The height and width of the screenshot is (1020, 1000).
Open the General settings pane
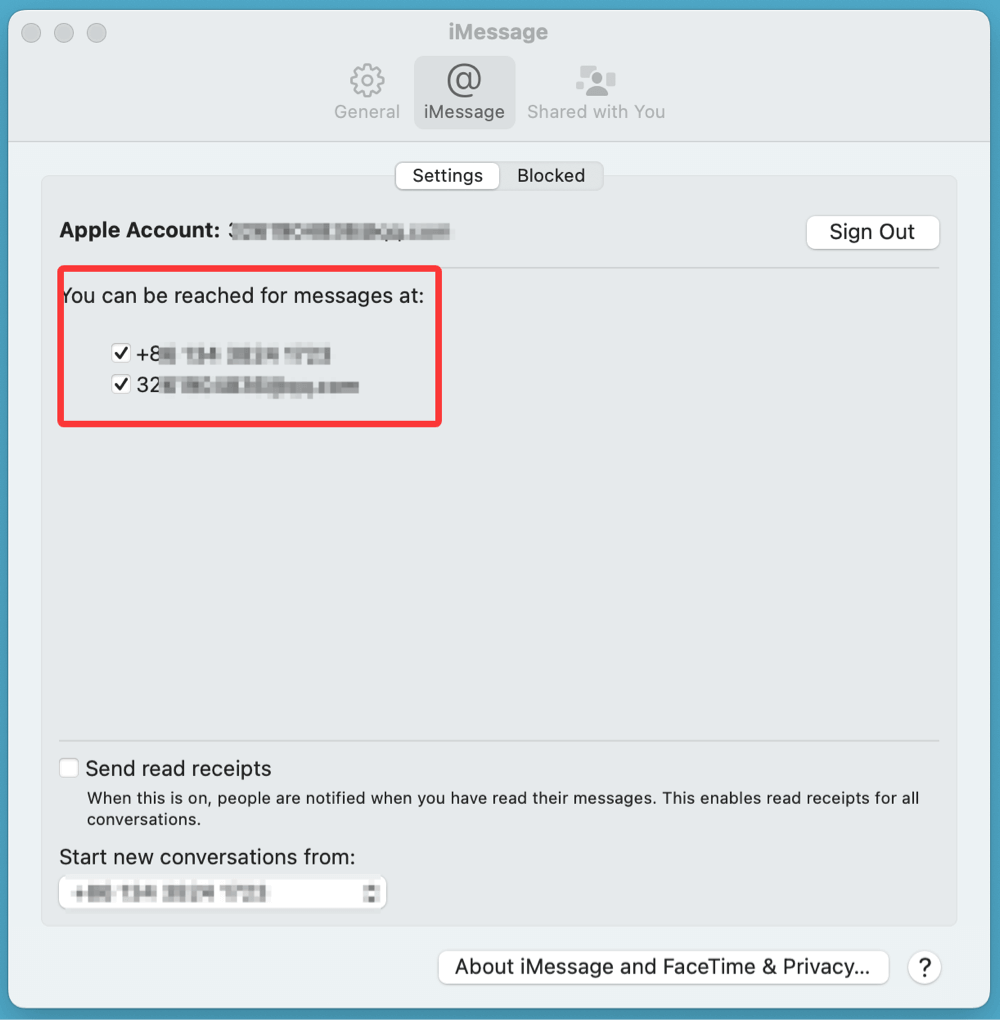point(366,92)
